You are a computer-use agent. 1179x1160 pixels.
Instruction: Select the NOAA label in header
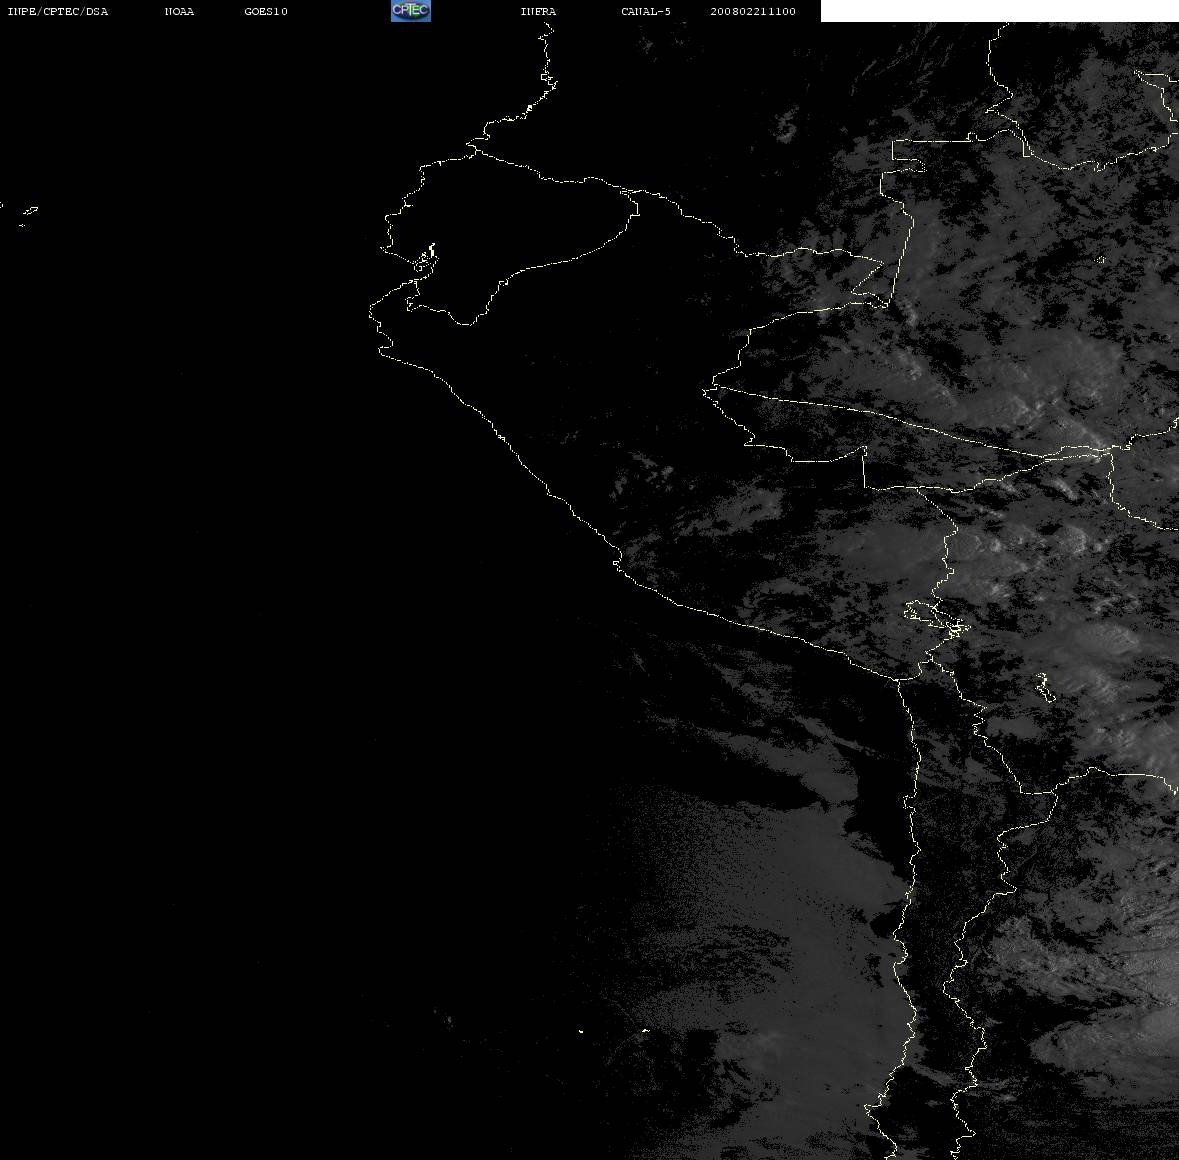coord(179,11)
